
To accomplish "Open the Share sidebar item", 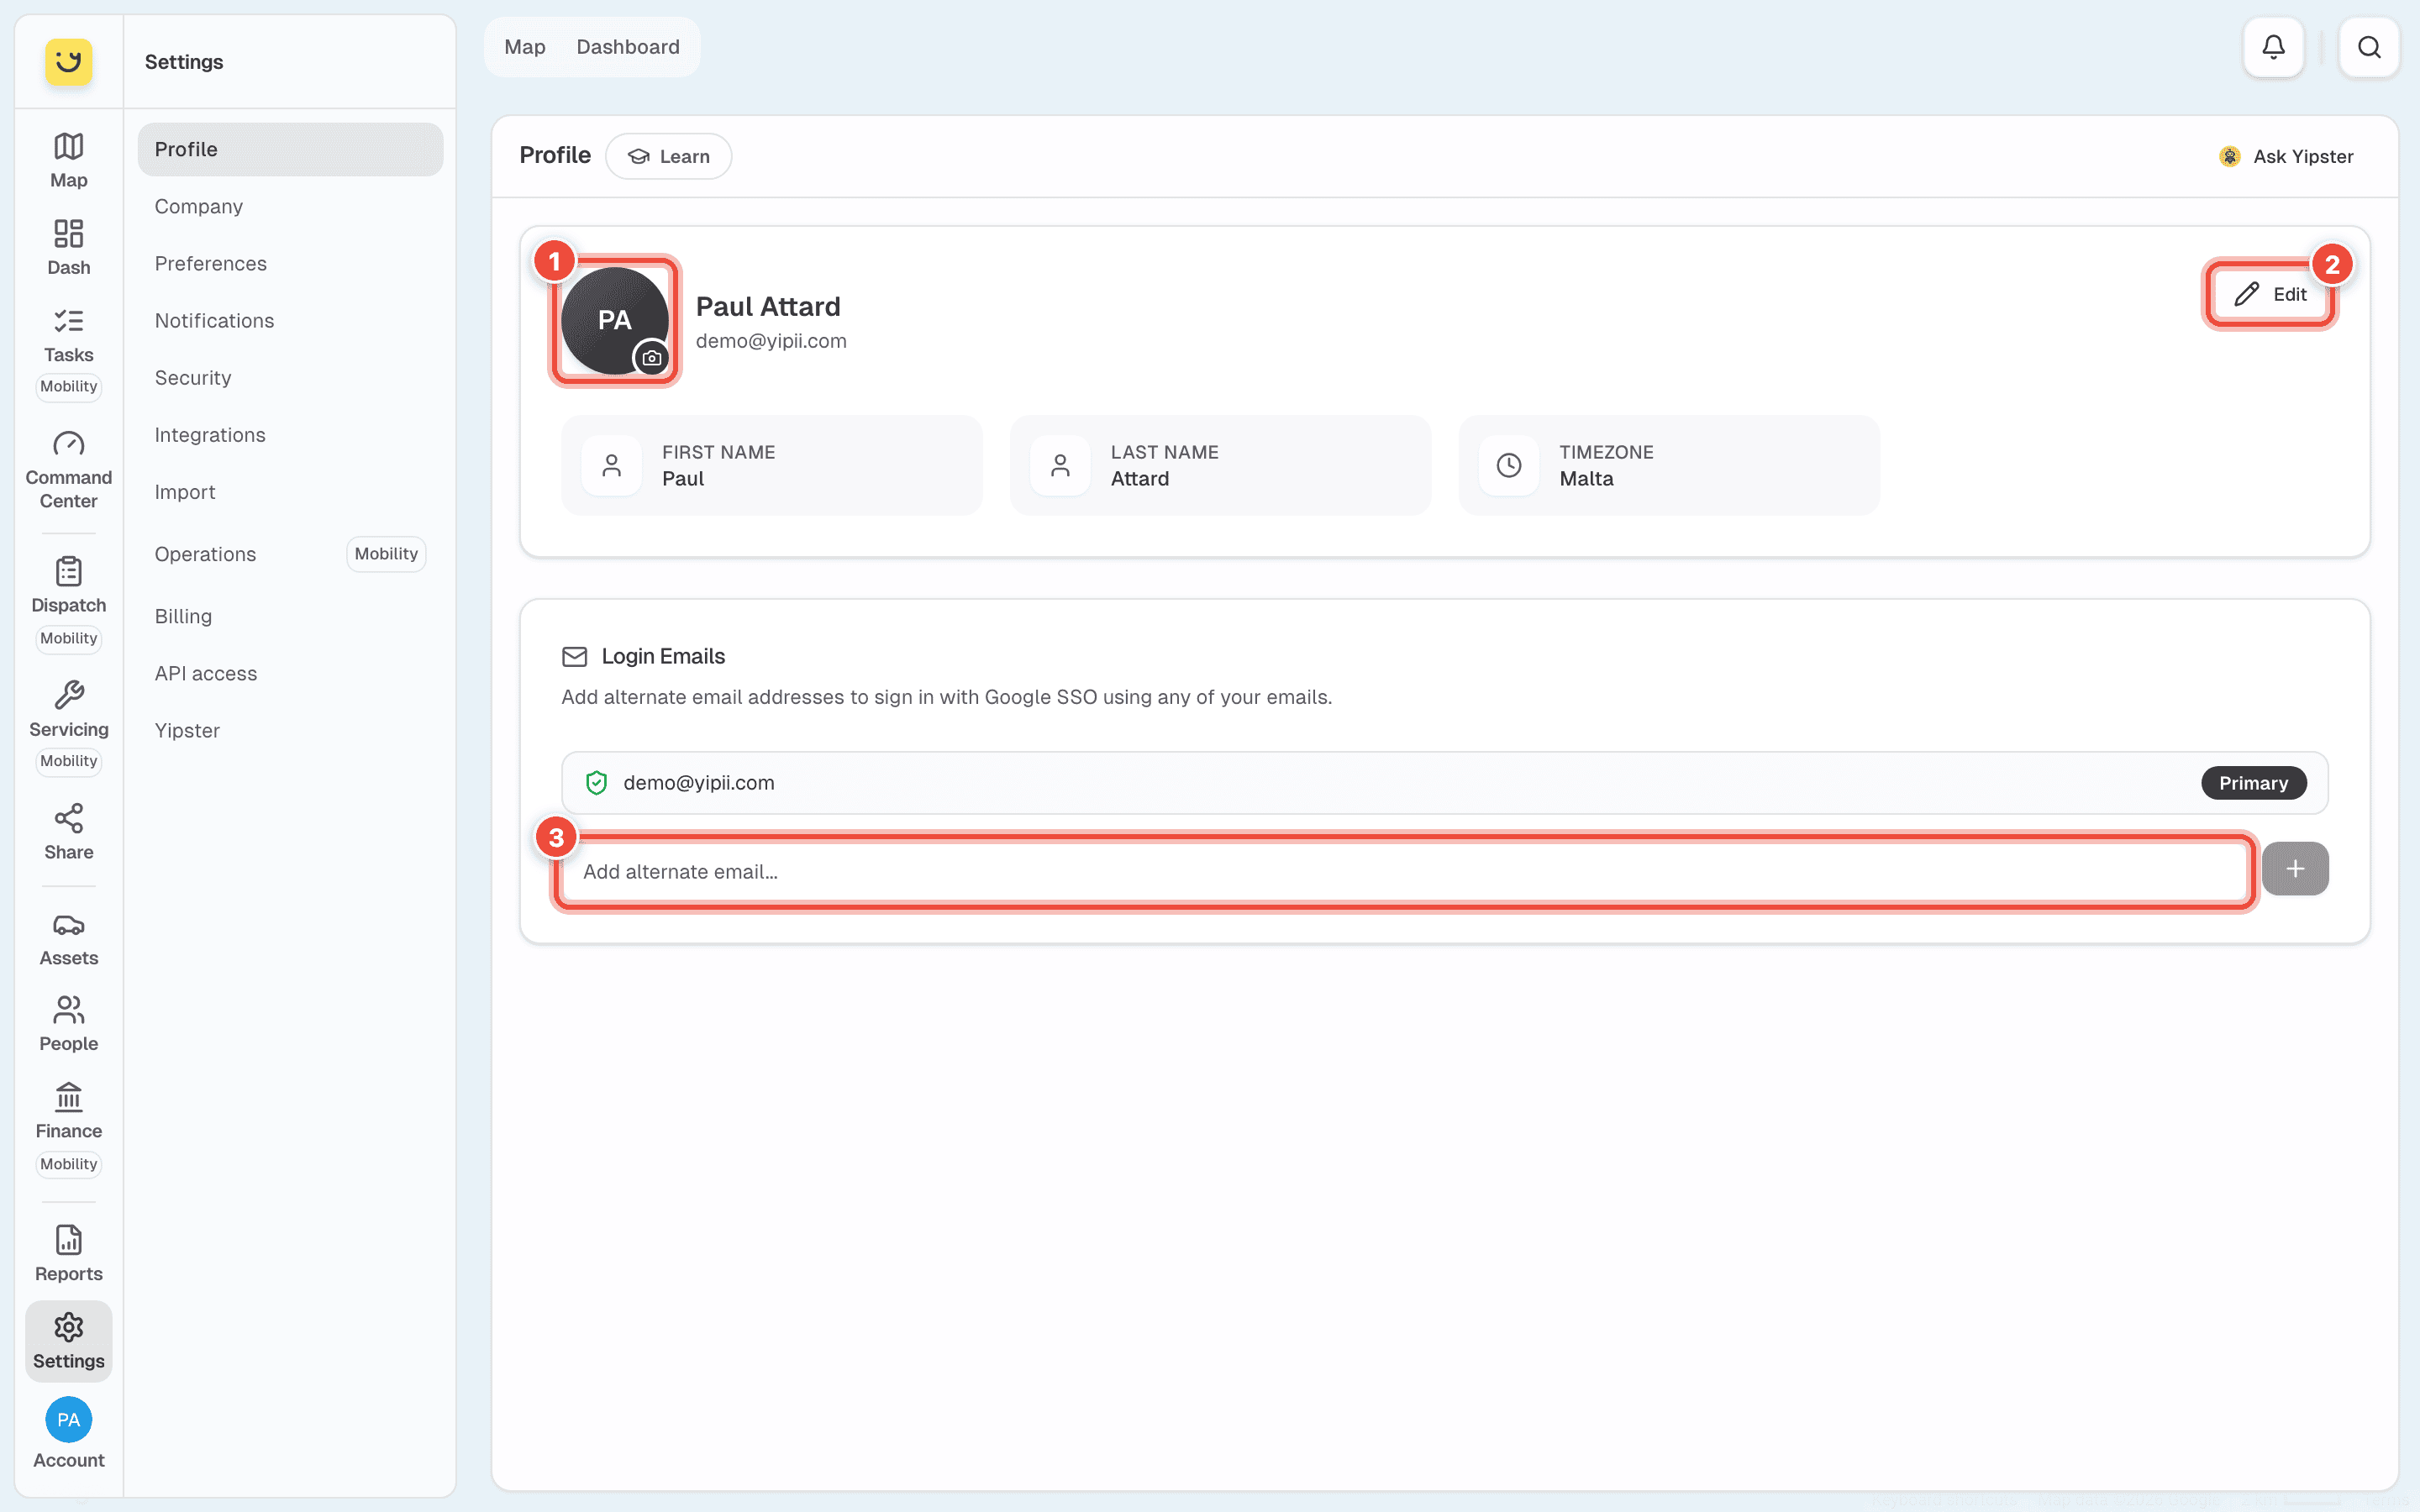I will 68,832.
